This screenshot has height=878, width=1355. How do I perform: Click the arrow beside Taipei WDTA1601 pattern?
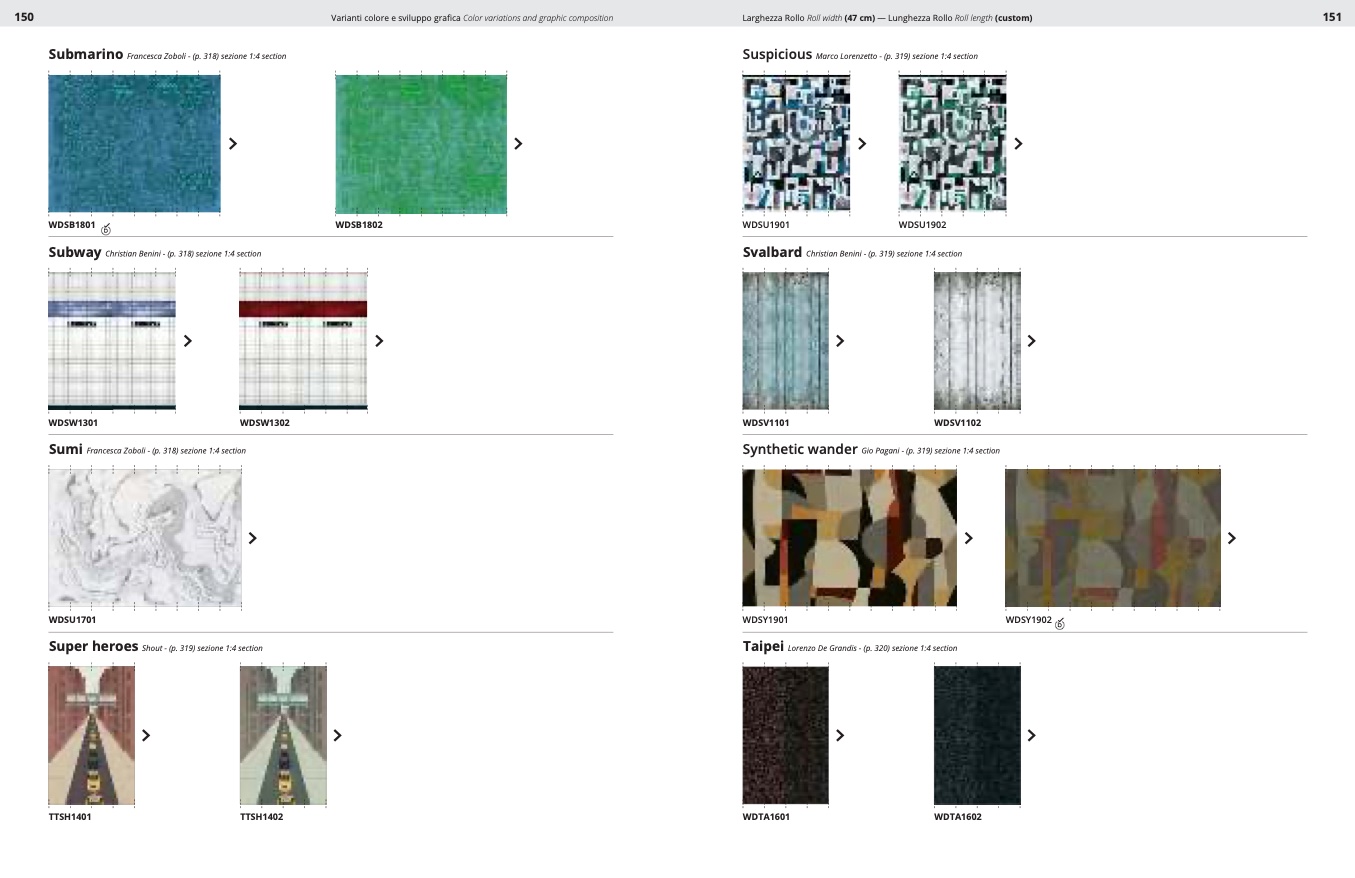pyautogui.click(x=839, y=736)
